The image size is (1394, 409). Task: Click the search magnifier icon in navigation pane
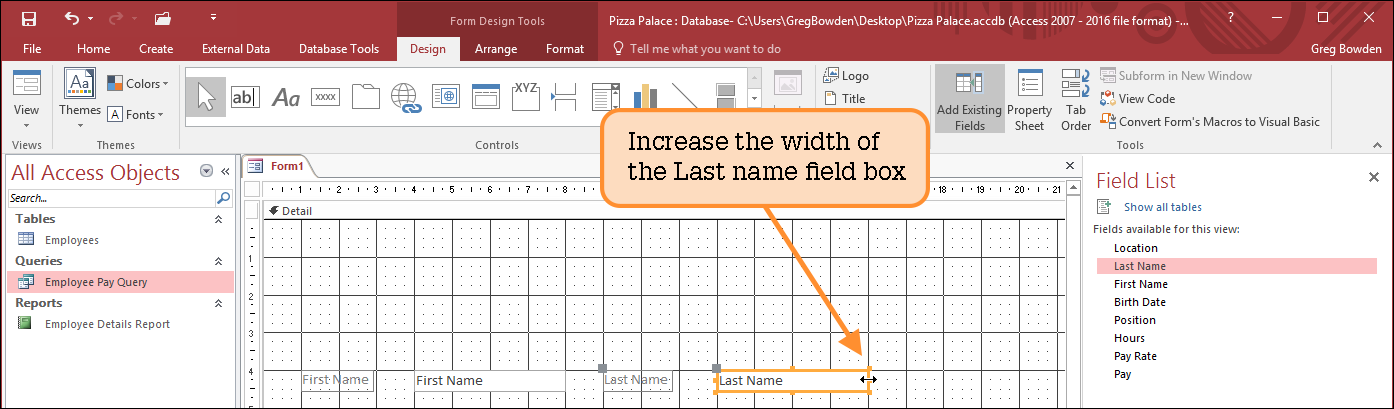[224, 198]
